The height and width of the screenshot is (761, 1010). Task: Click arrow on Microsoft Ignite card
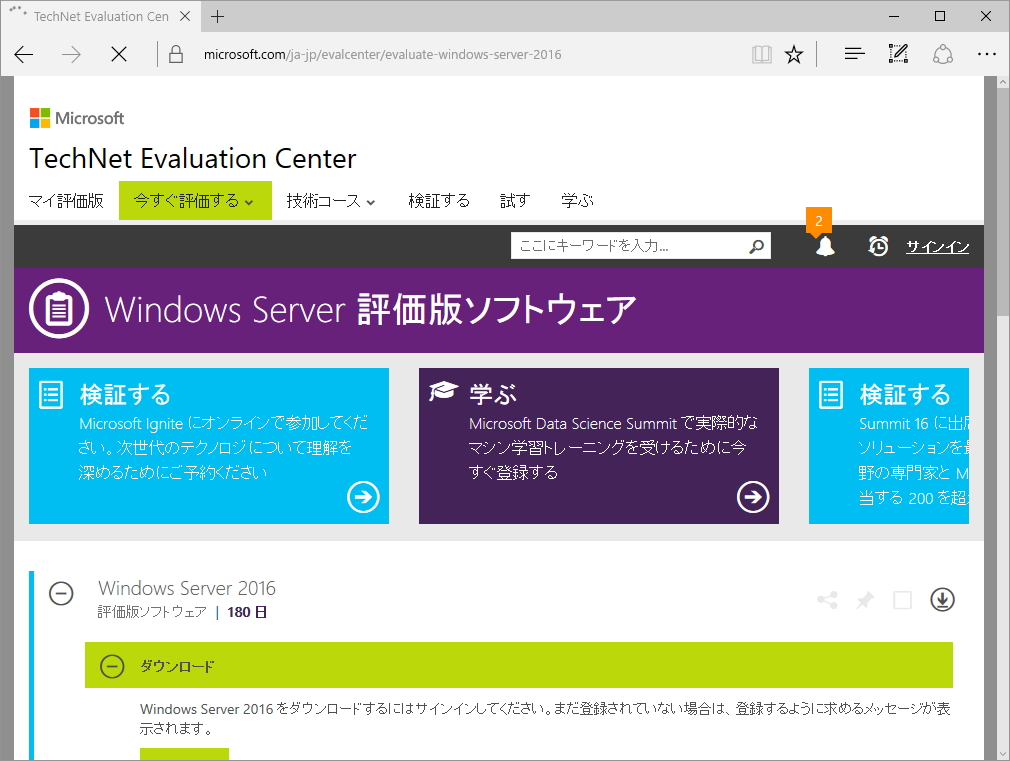(363, 497)
